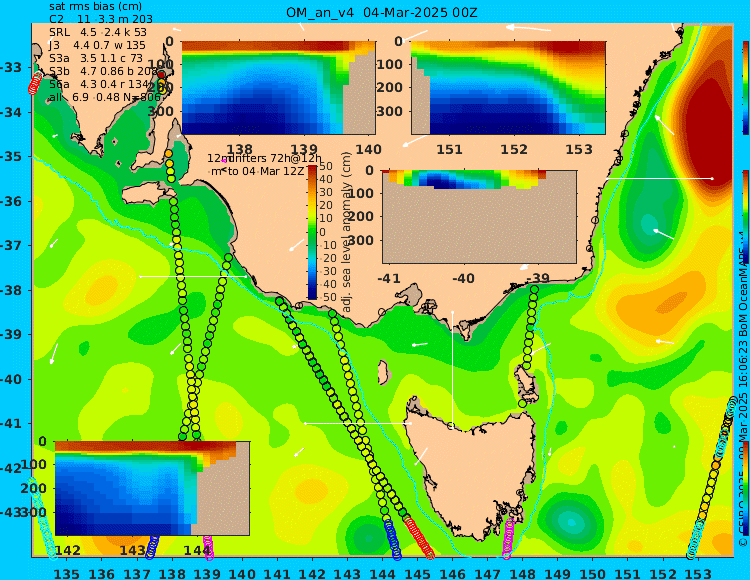Open the depth section inset spanning -41 to -39
Viewport: 750px width, 580px height.
[x=479, y=217]
